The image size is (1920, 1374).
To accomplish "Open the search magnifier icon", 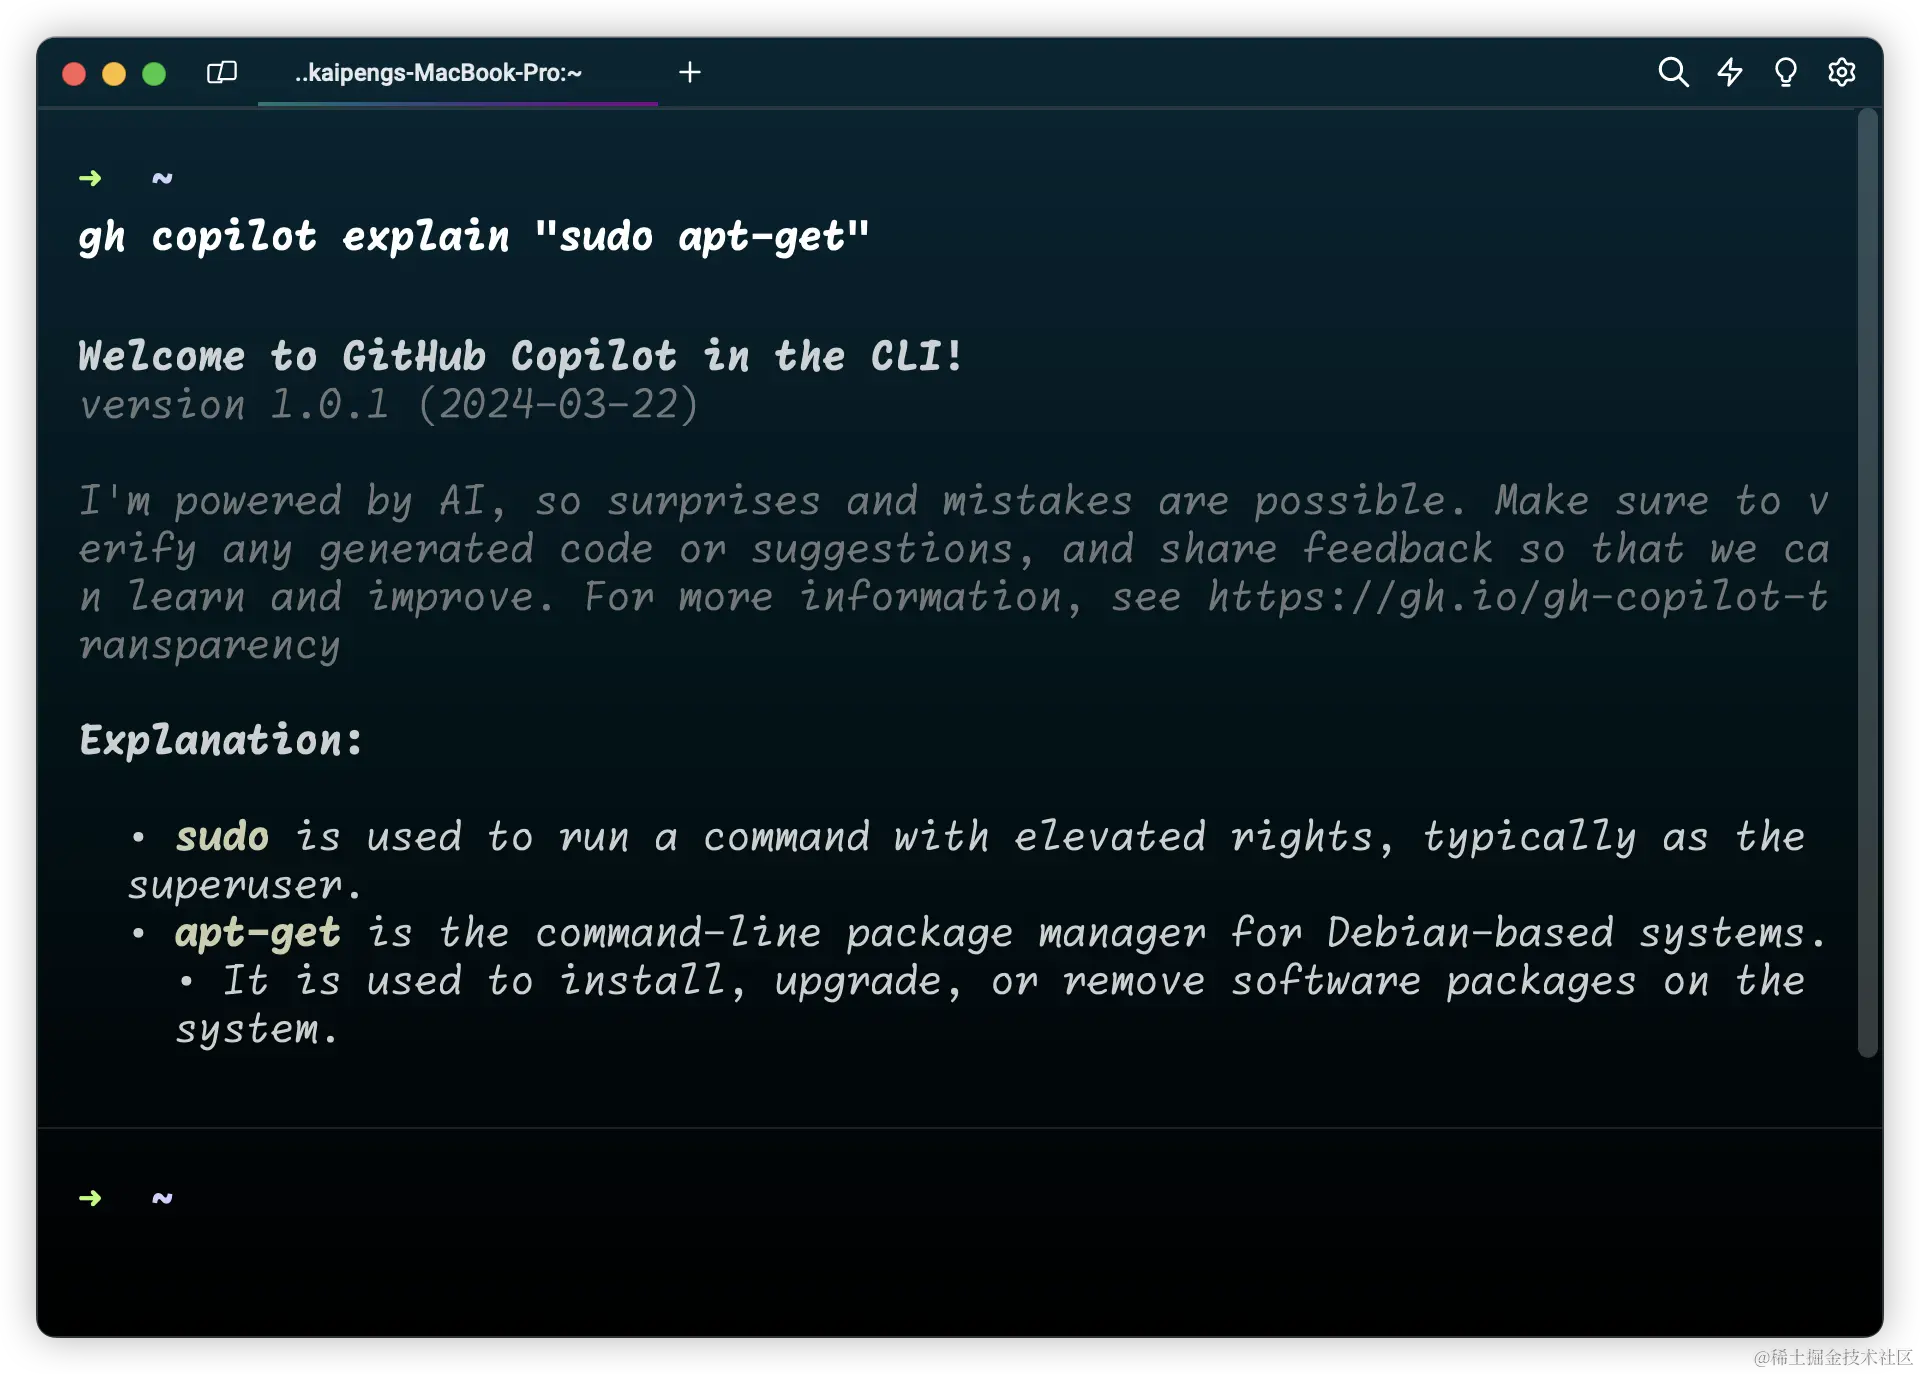I will point(1673,72).
